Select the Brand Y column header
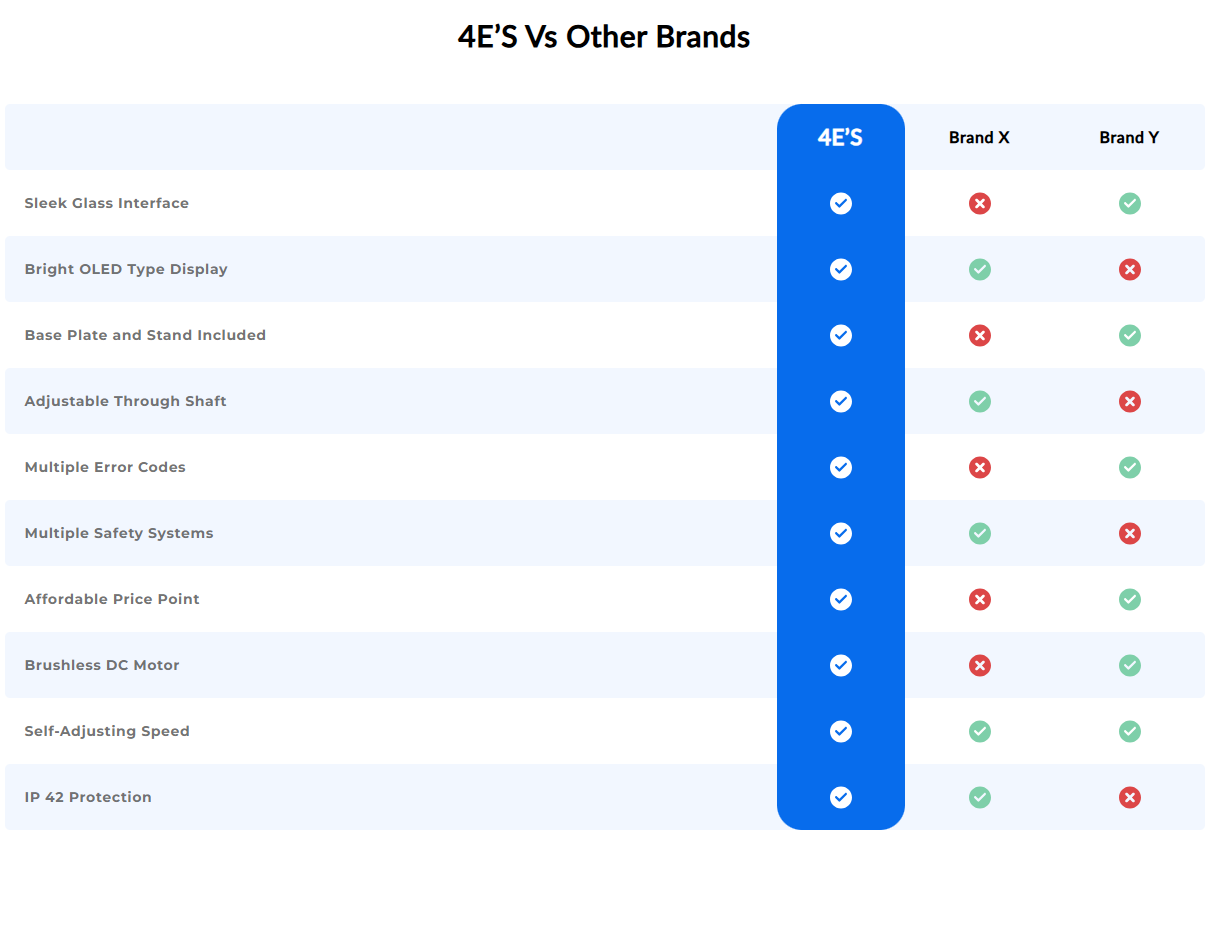 (x=1129, y=138)
